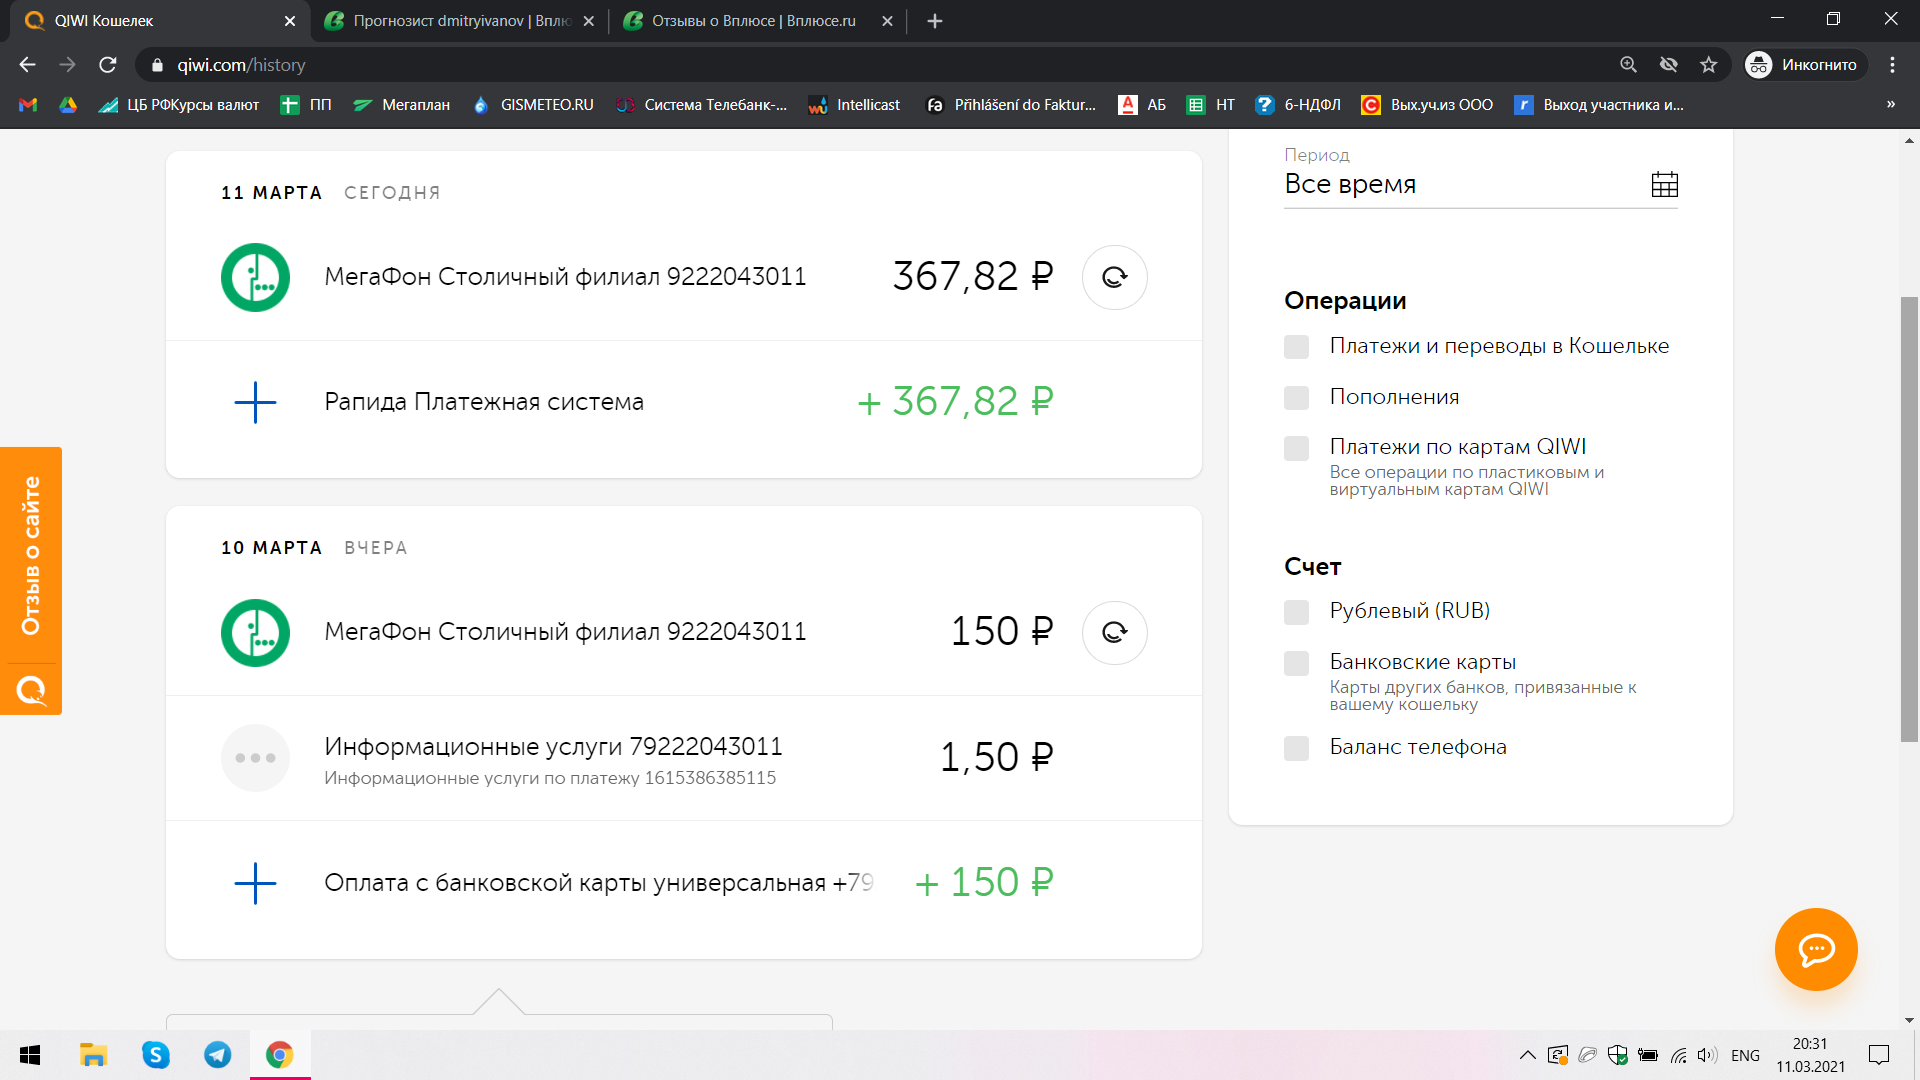Click three-dot icon of Информационные услуги
Viewport: 1920px width, 1080px height.
pos(255,758)
